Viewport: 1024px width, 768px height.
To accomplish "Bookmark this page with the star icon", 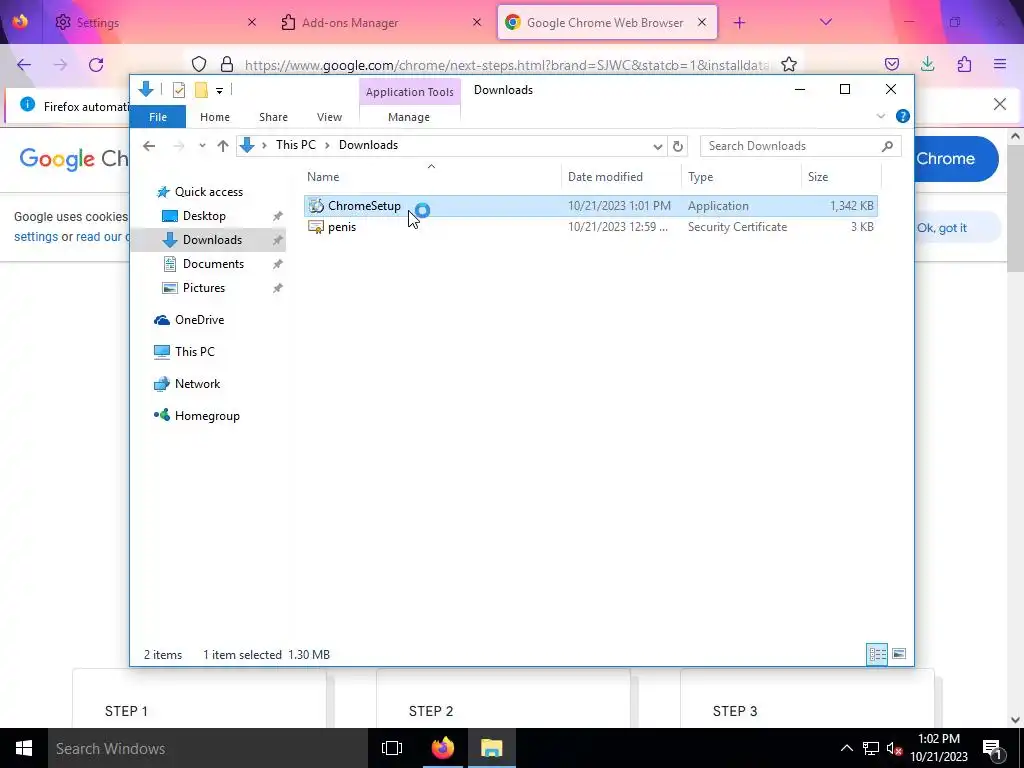I will 789,64.
